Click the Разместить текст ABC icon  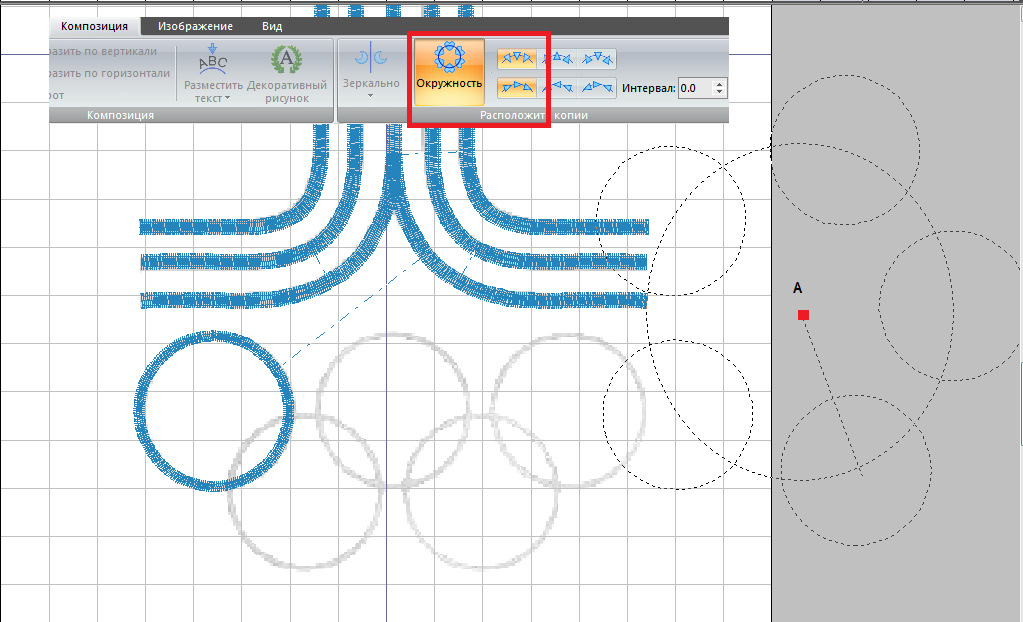click(x=213, y=60)
